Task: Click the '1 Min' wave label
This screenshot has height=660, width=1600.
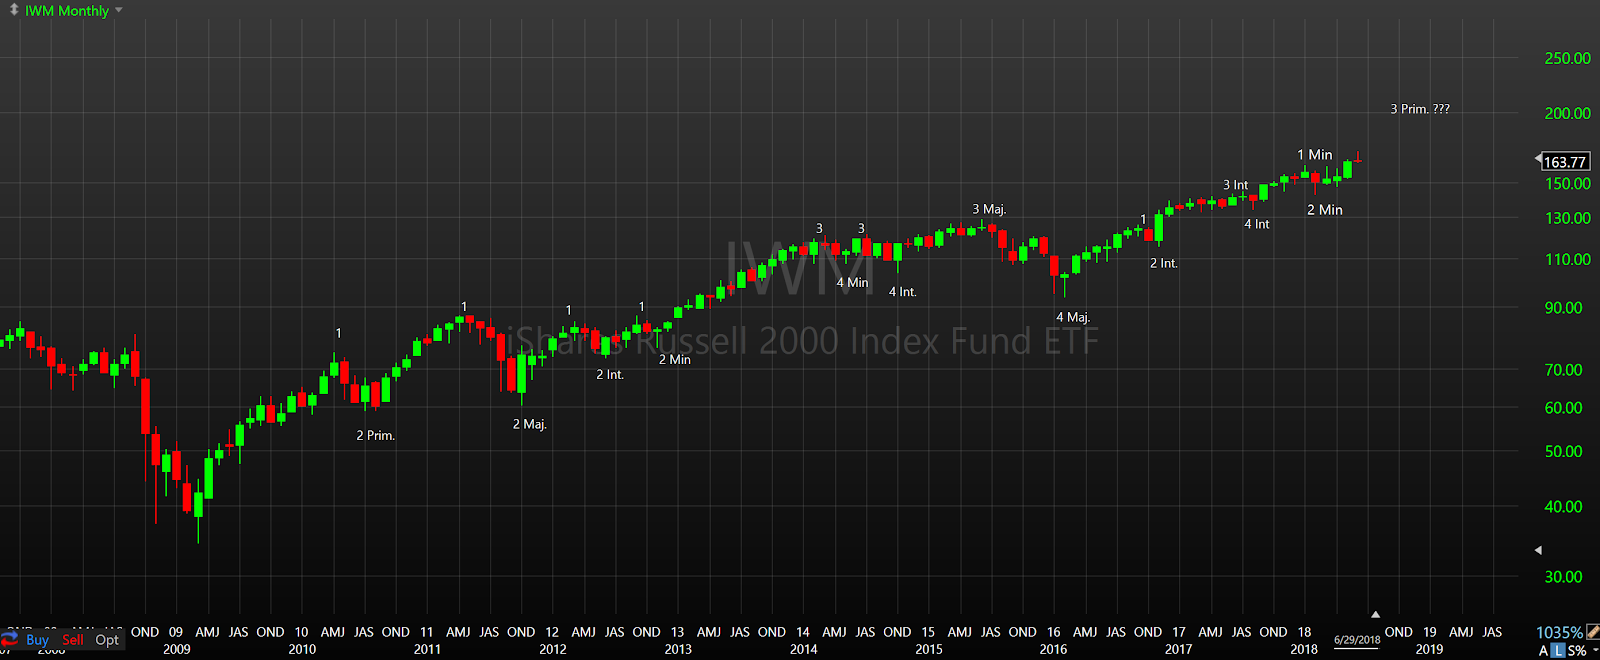Action: pyautogui.click(x=1315, y=155)
